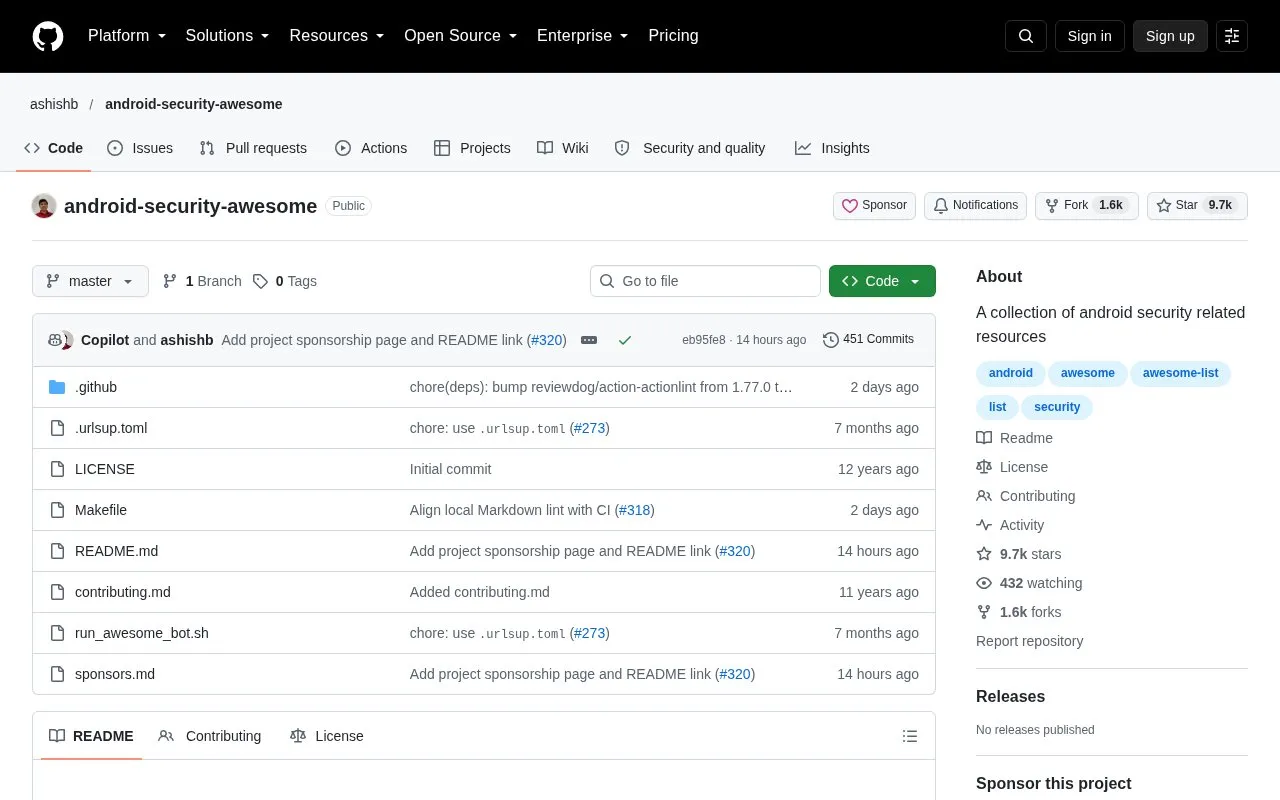Open the green Code dropdown

pyautogui.click(x=882, y=281)
